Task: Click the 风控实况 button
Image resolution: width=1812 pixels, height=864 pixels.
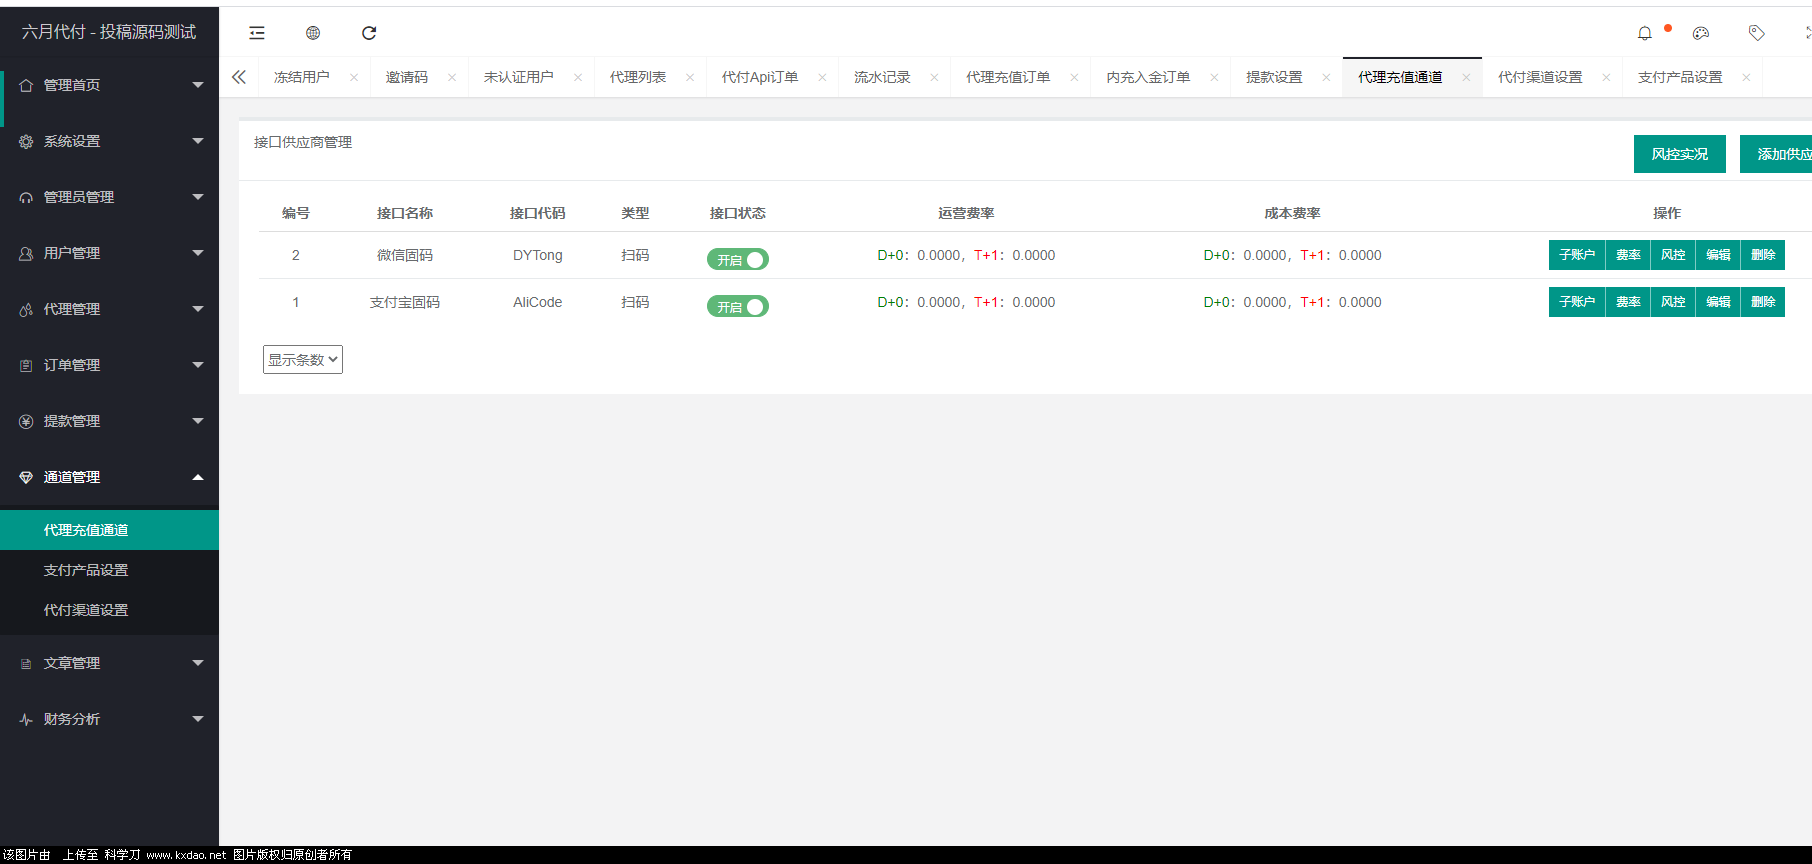Action: click(1679, 154)
